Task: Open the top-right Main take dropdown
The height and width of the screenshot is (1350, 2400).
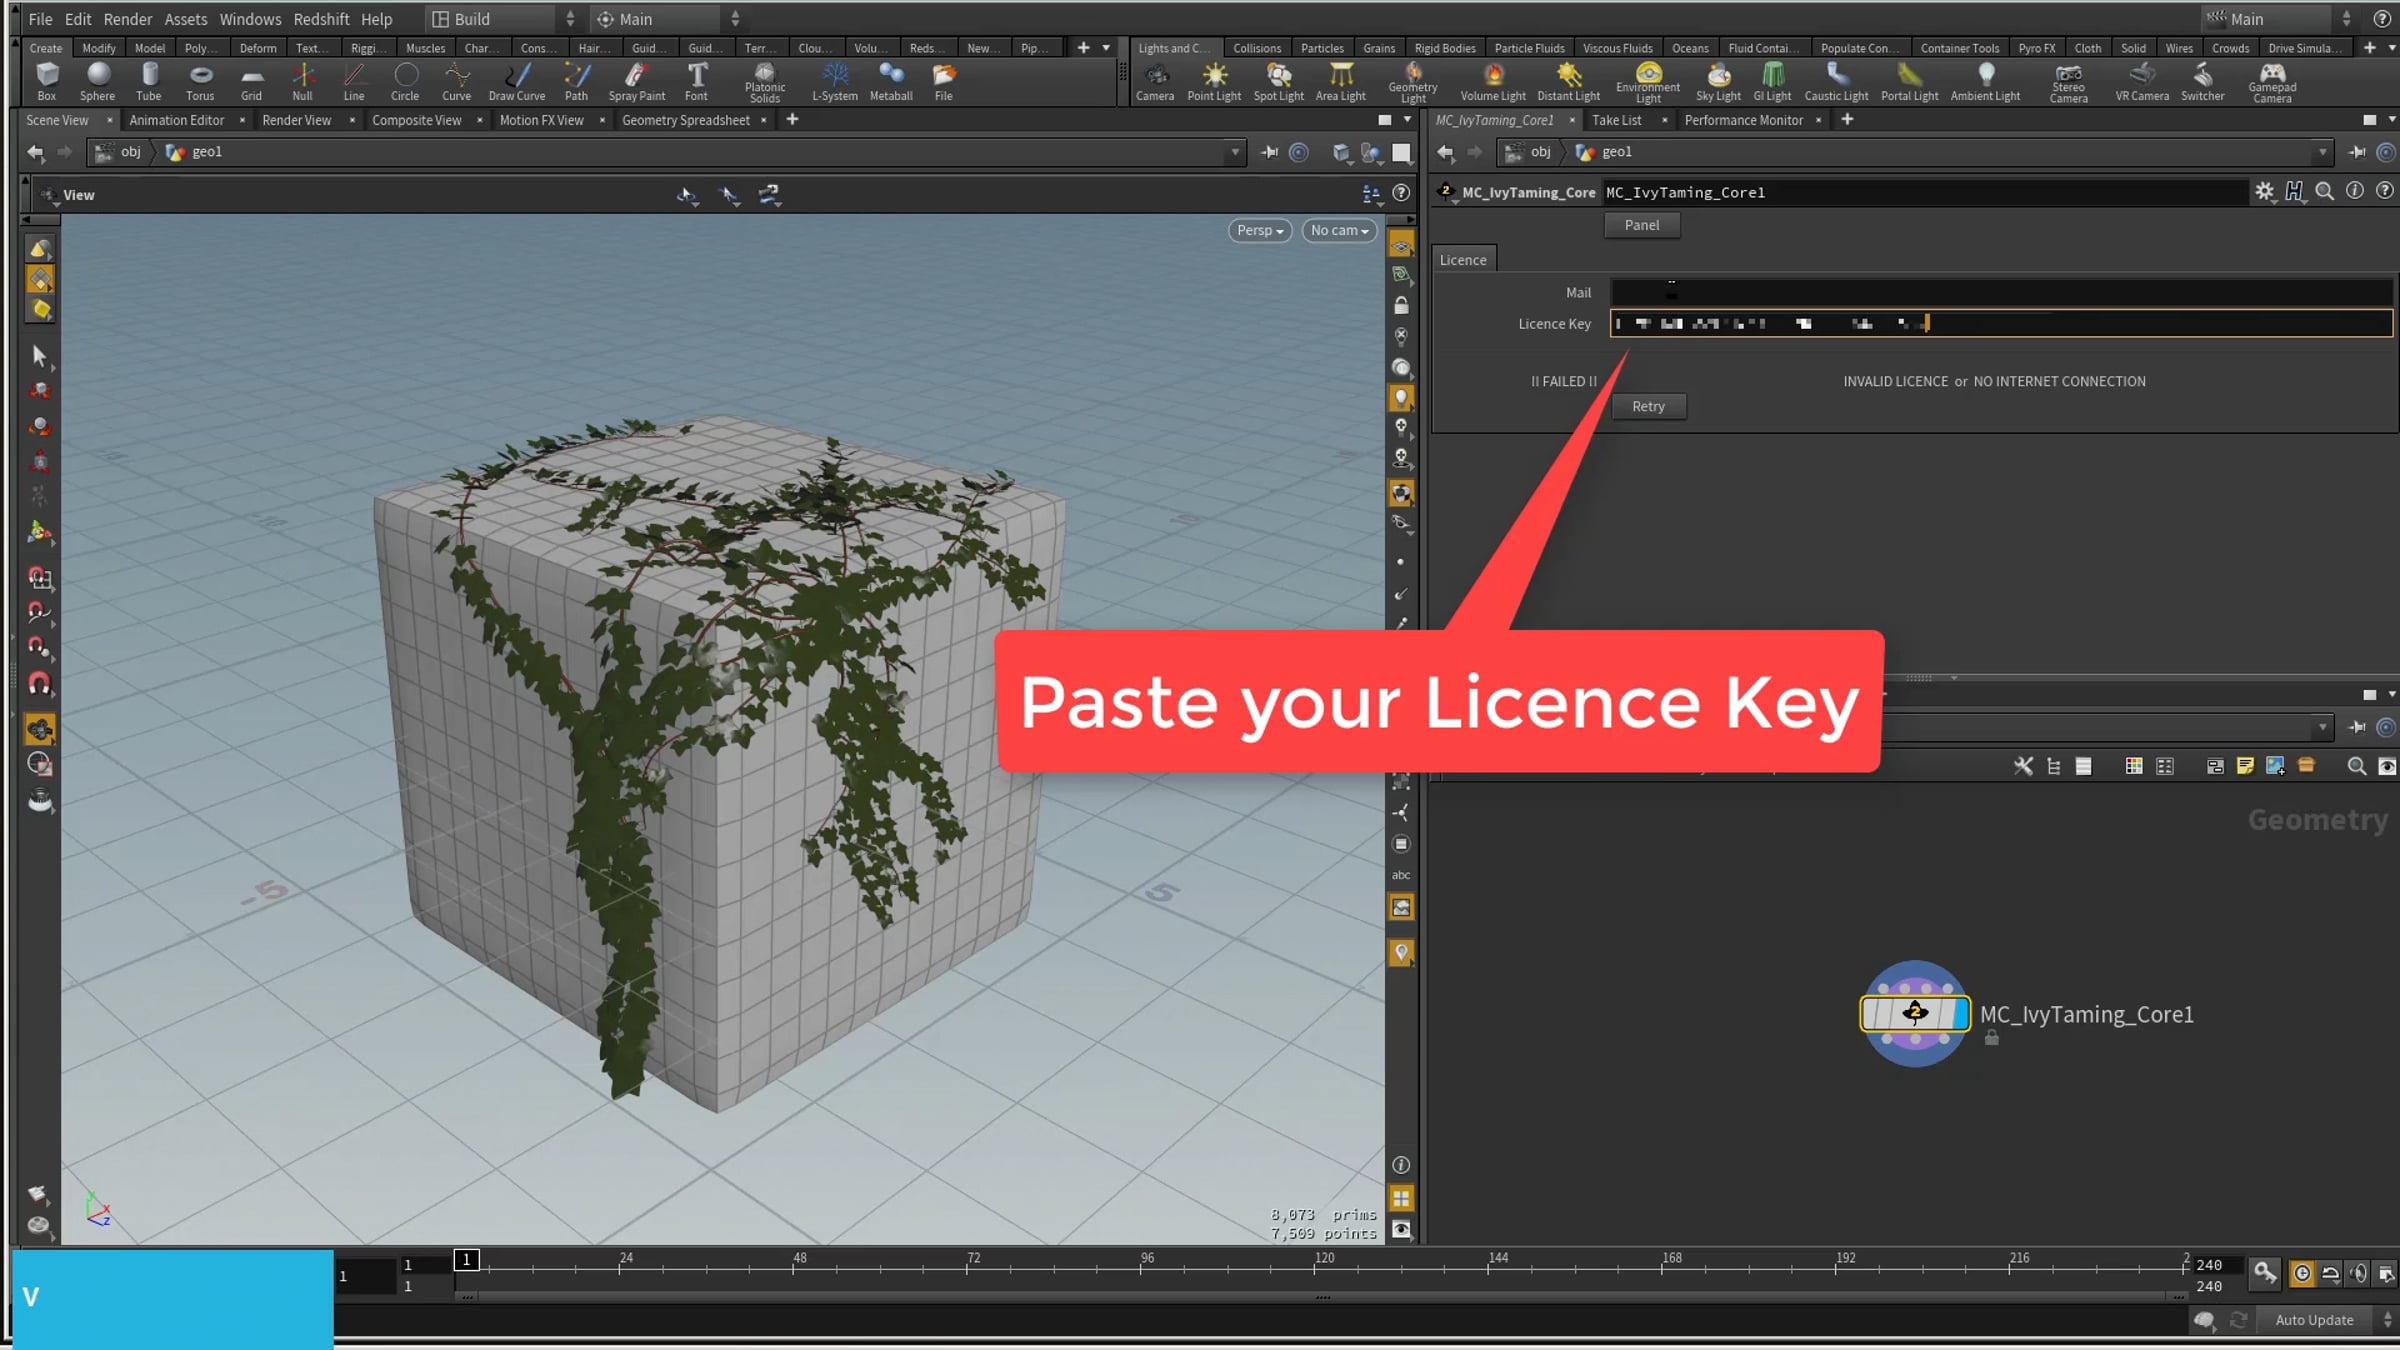Action: (2277, 19)
